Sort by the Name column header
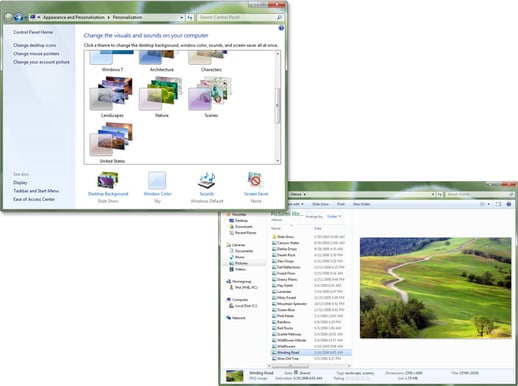 276,229
